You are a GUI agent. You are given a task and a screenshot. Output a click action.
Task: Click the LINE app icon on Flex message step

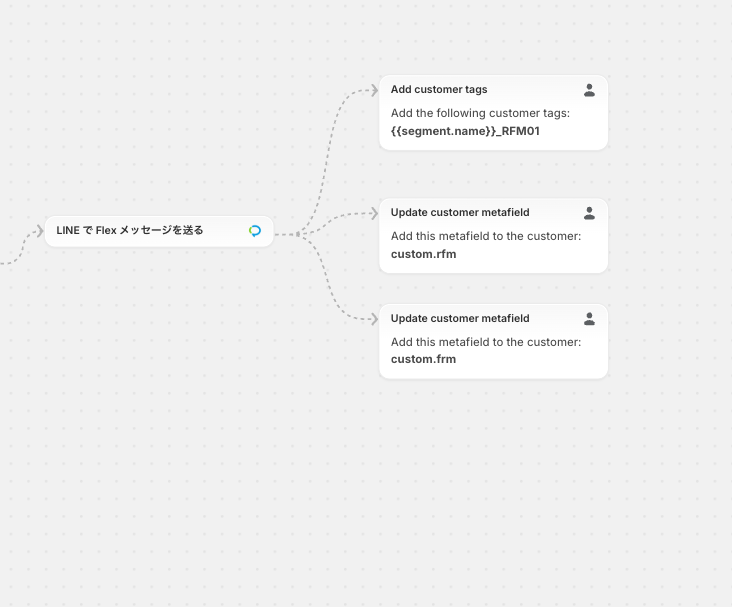pos(255,231)
